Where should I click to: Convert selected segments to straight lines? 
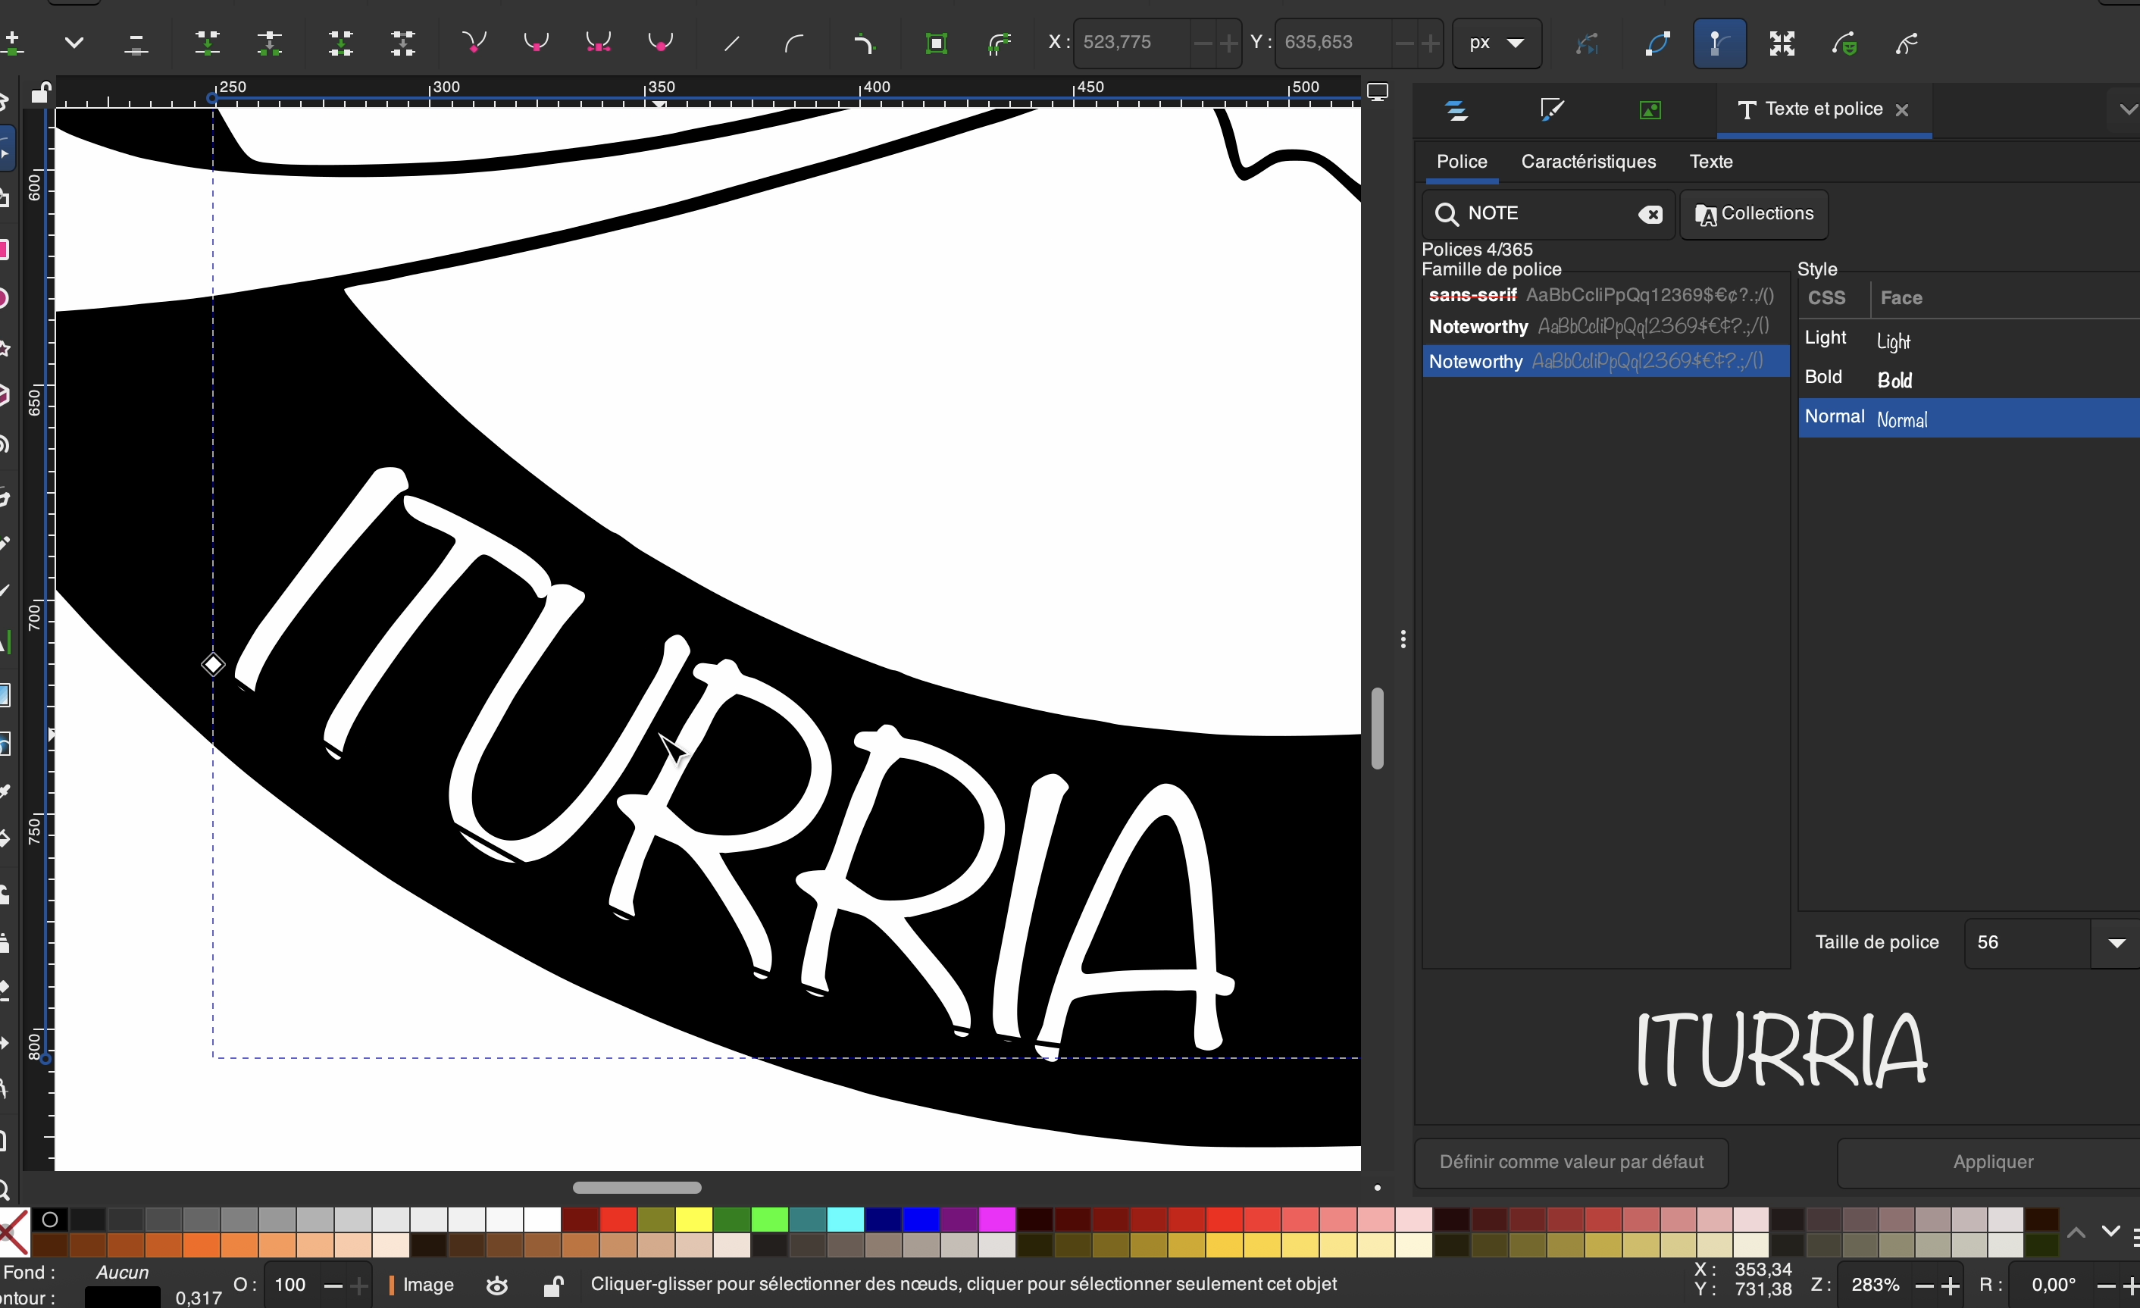coord(732,43)
